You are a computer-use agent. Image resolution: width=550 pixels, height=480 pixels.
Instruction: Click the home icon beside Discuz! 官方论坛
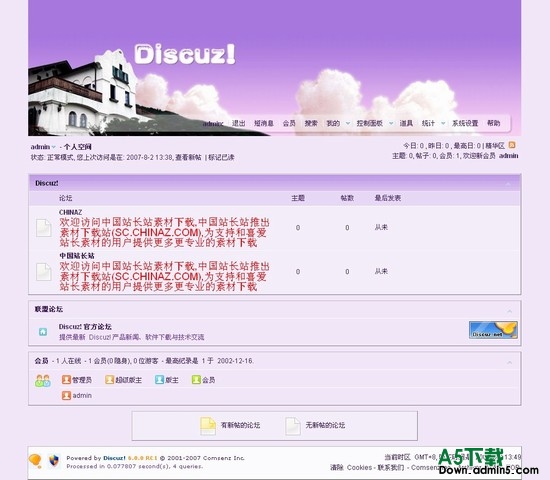[x=43, y=332]
